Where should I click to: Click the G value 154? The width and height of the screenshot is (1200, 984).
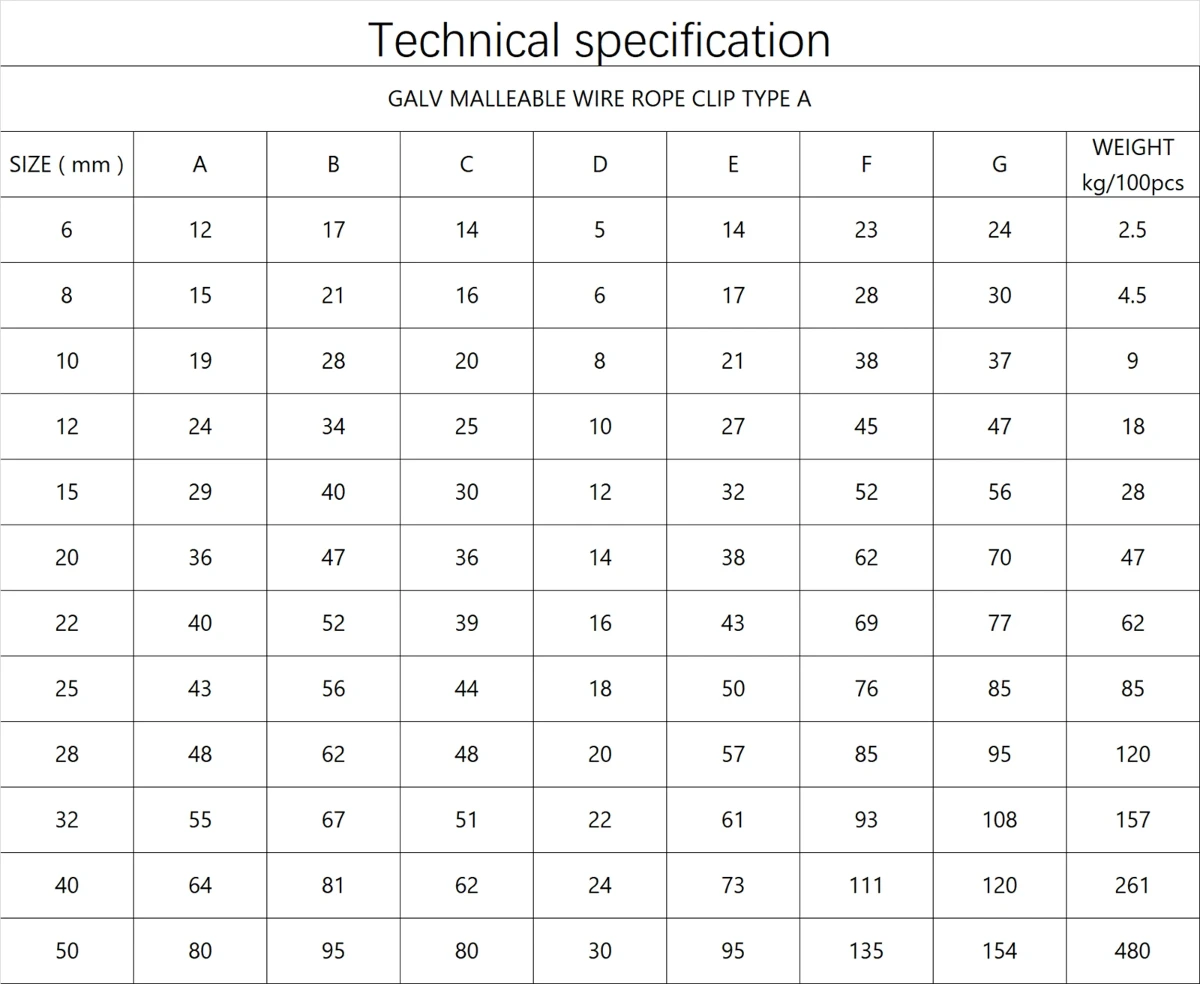click(x=999, y=951)
